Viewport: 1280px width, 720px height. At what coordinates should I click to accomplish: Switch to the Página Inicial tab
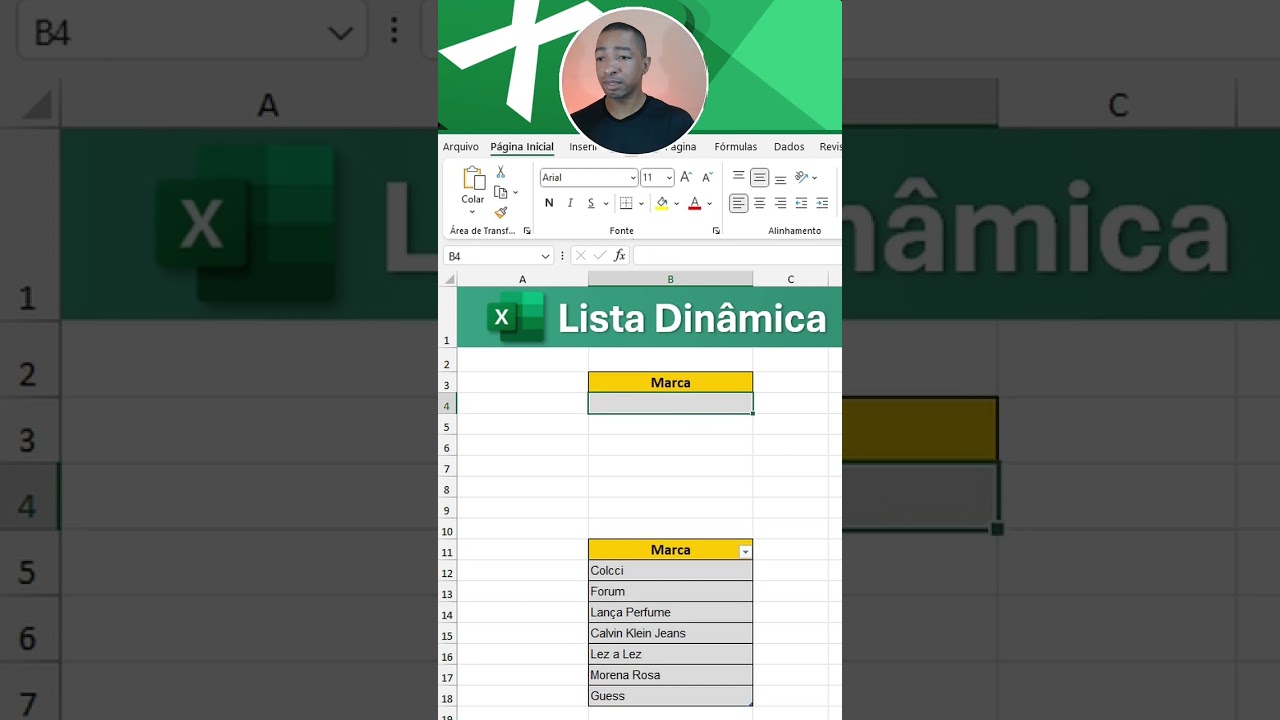pyautogui.click(x=522, y=147)
